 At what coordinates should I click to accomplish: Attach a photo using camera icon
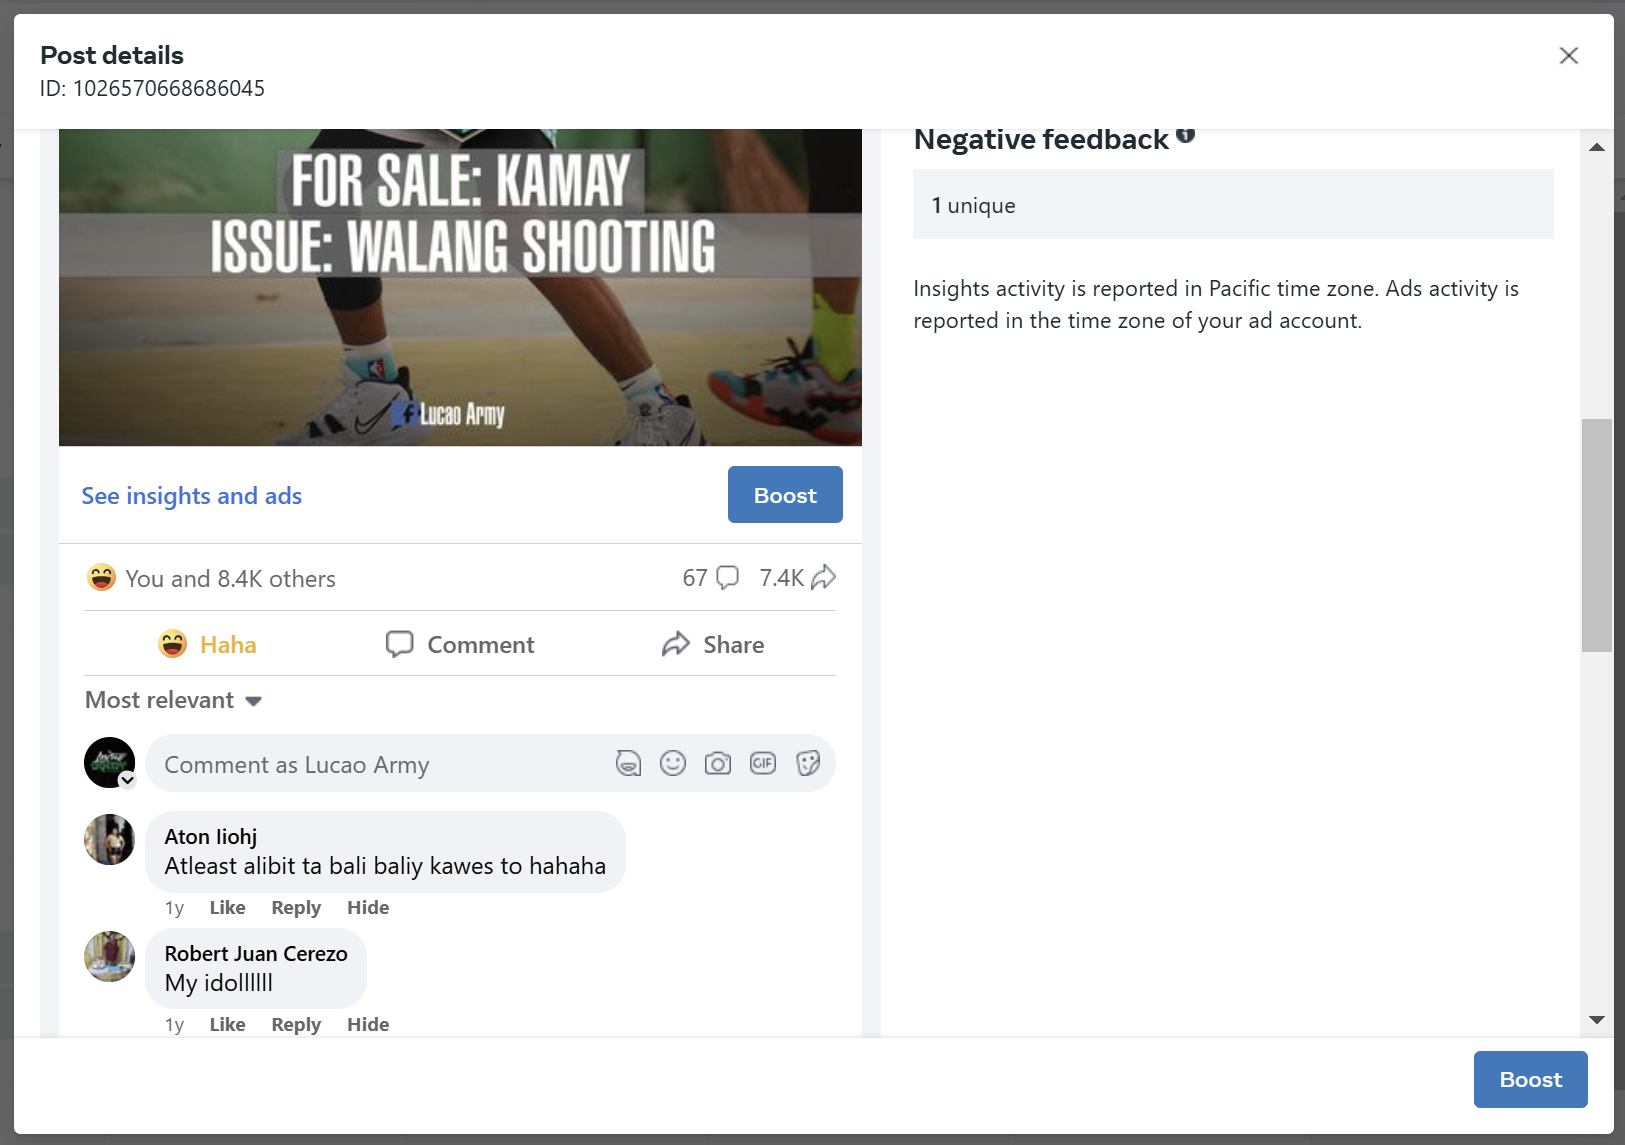click(718, 764)
